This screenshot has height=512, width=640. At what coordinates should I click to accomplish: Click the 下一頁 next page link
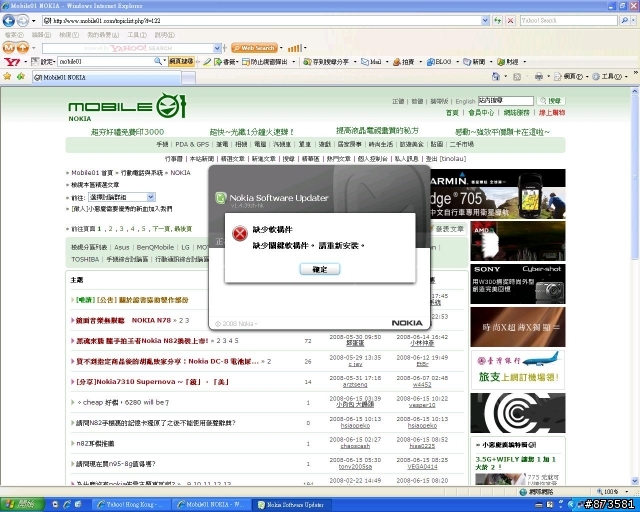160,229
